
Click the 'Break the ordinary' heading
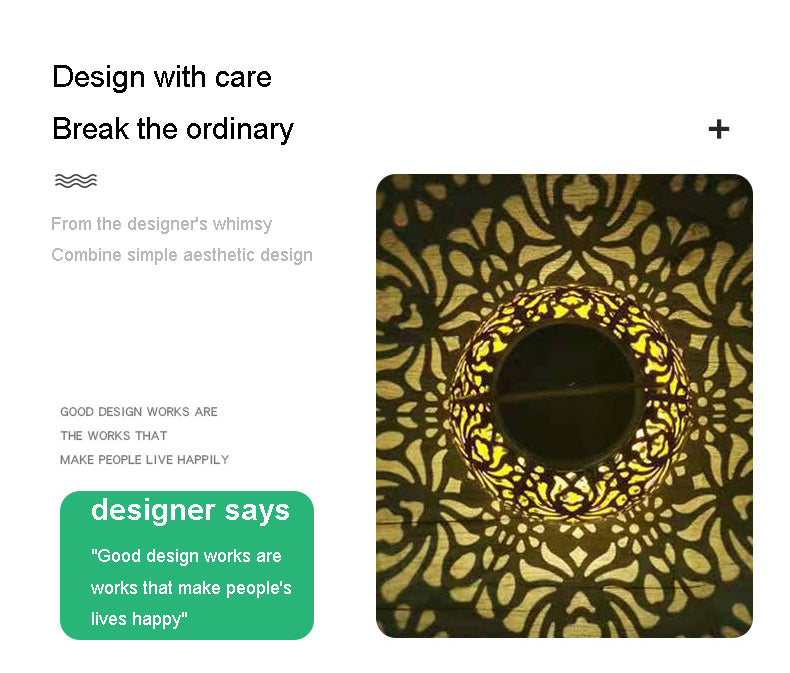(173, 129)
